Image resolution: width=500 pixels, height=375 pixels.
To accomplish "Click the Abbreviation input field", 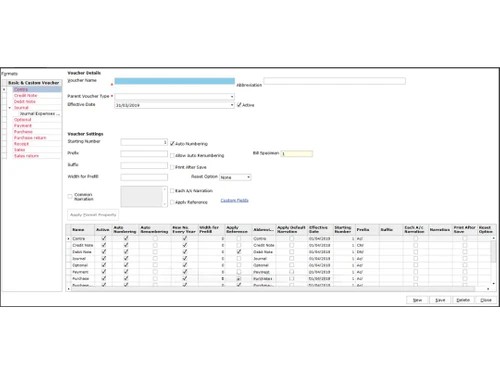I will [335, 81].
